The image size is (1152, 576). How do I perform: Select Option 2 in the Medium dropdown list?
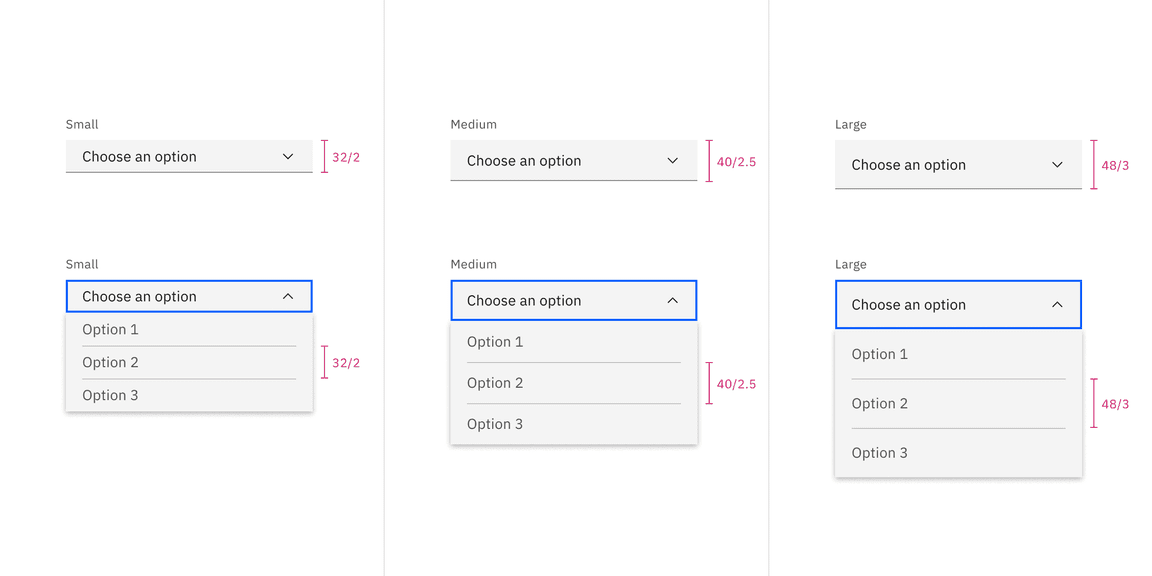495,382
